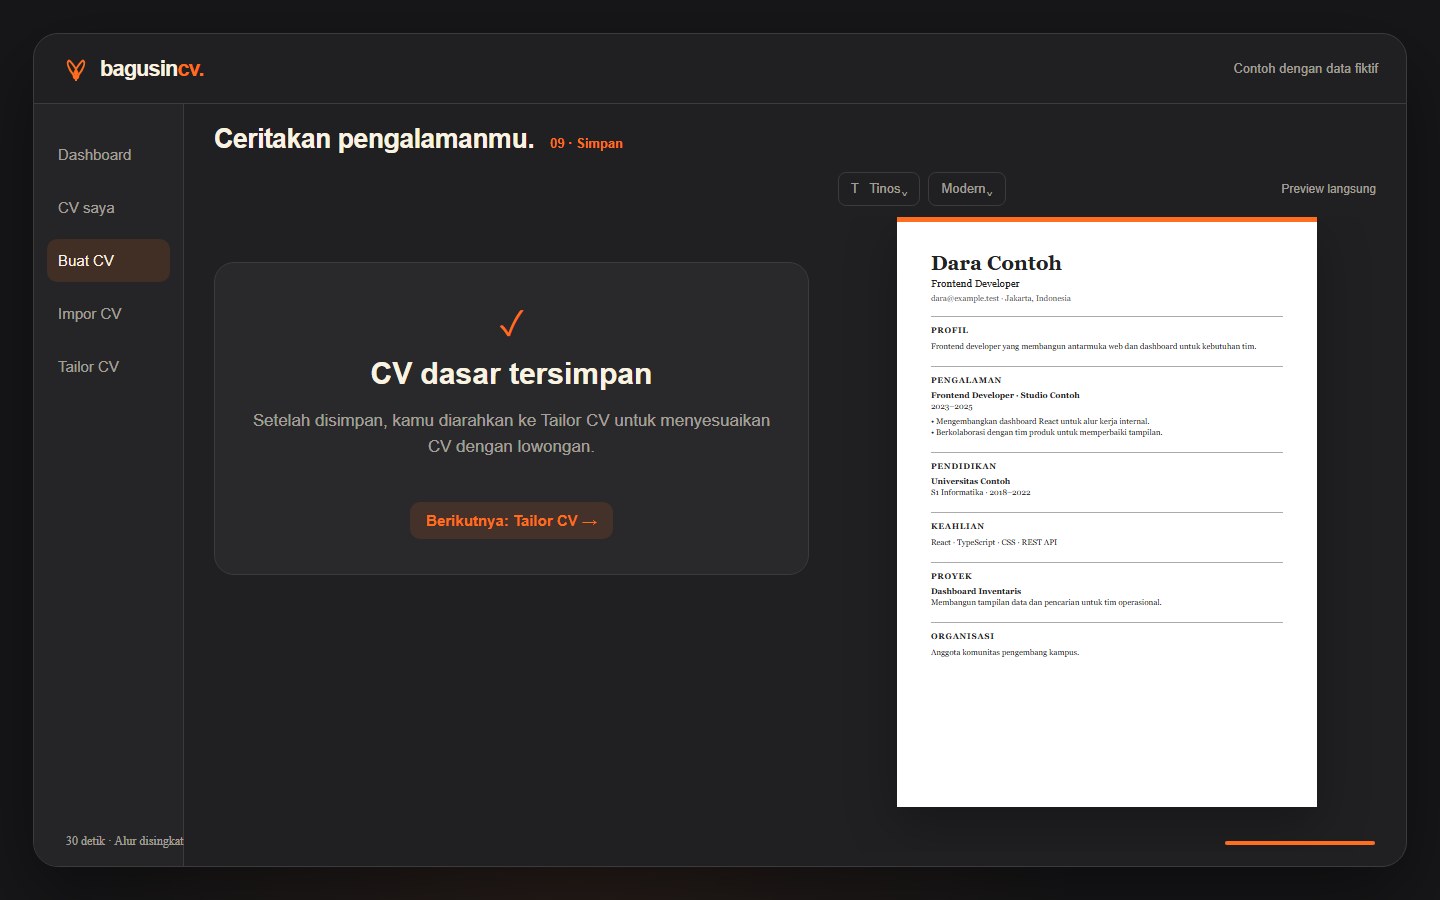Viewport: 1440px width, 900px height.
Task: Click the "30 detik · Alur disingkat" text
Action: (124, 841)
